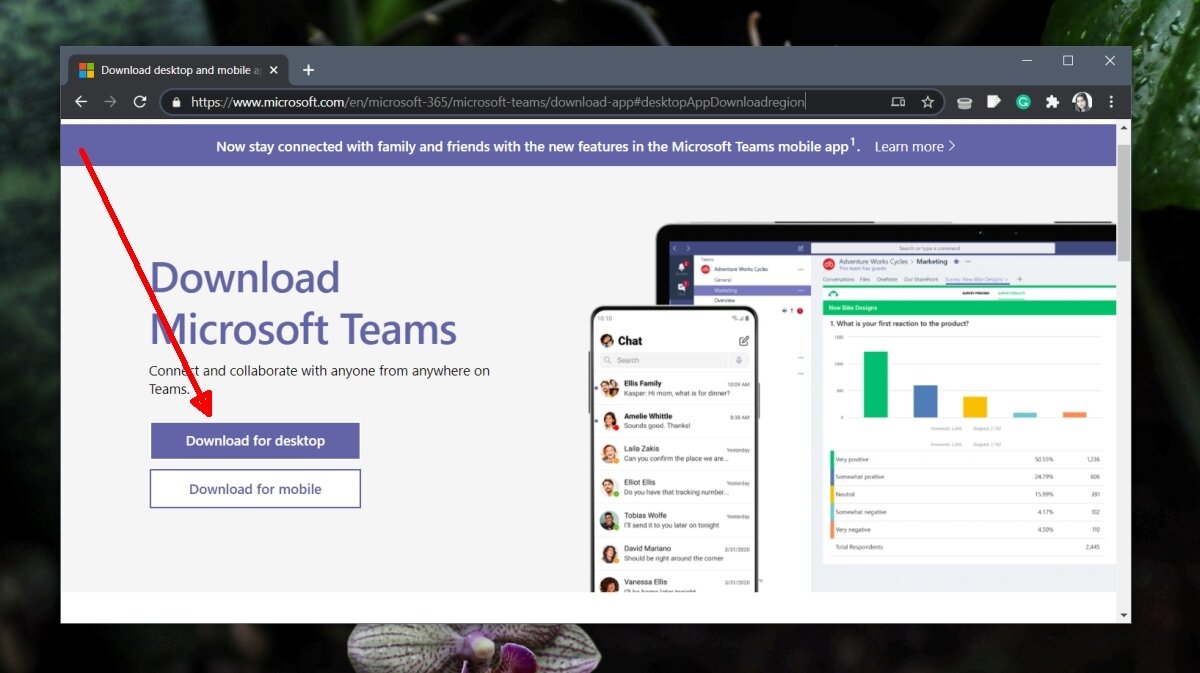The image size is (1200, 673).
Task: Click inside the address bar URL field
Action: point(500,101)
